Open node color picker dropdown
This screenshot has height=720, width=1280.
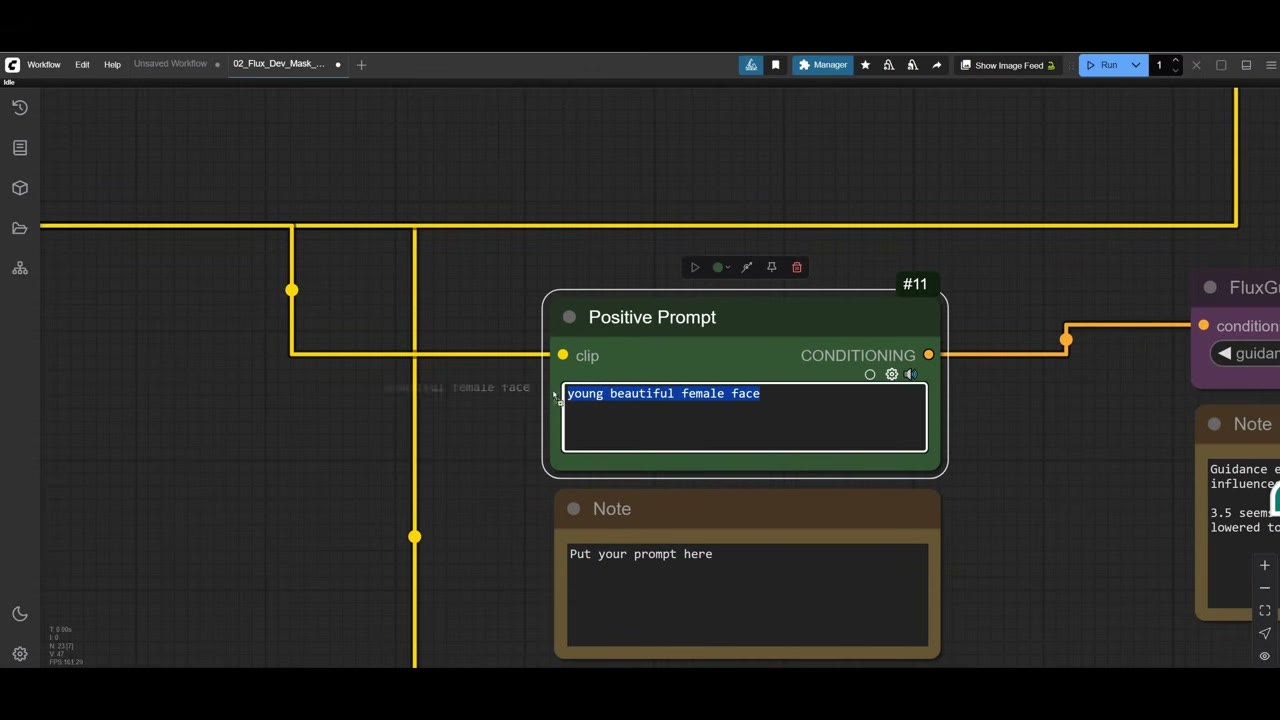(x=720, y=267)
